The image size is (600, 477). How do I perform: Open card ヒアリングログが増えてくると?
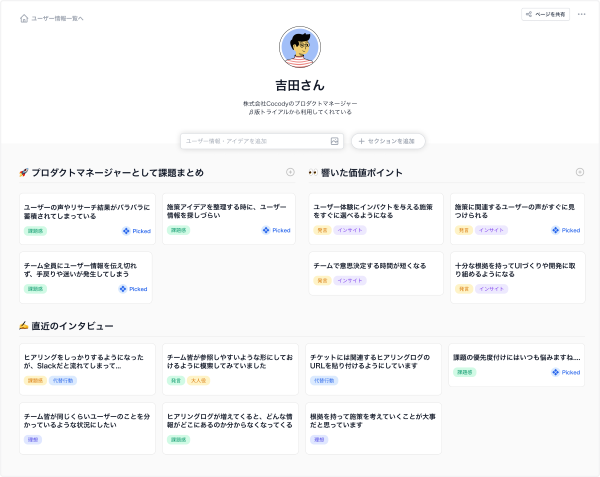[230, 428]
